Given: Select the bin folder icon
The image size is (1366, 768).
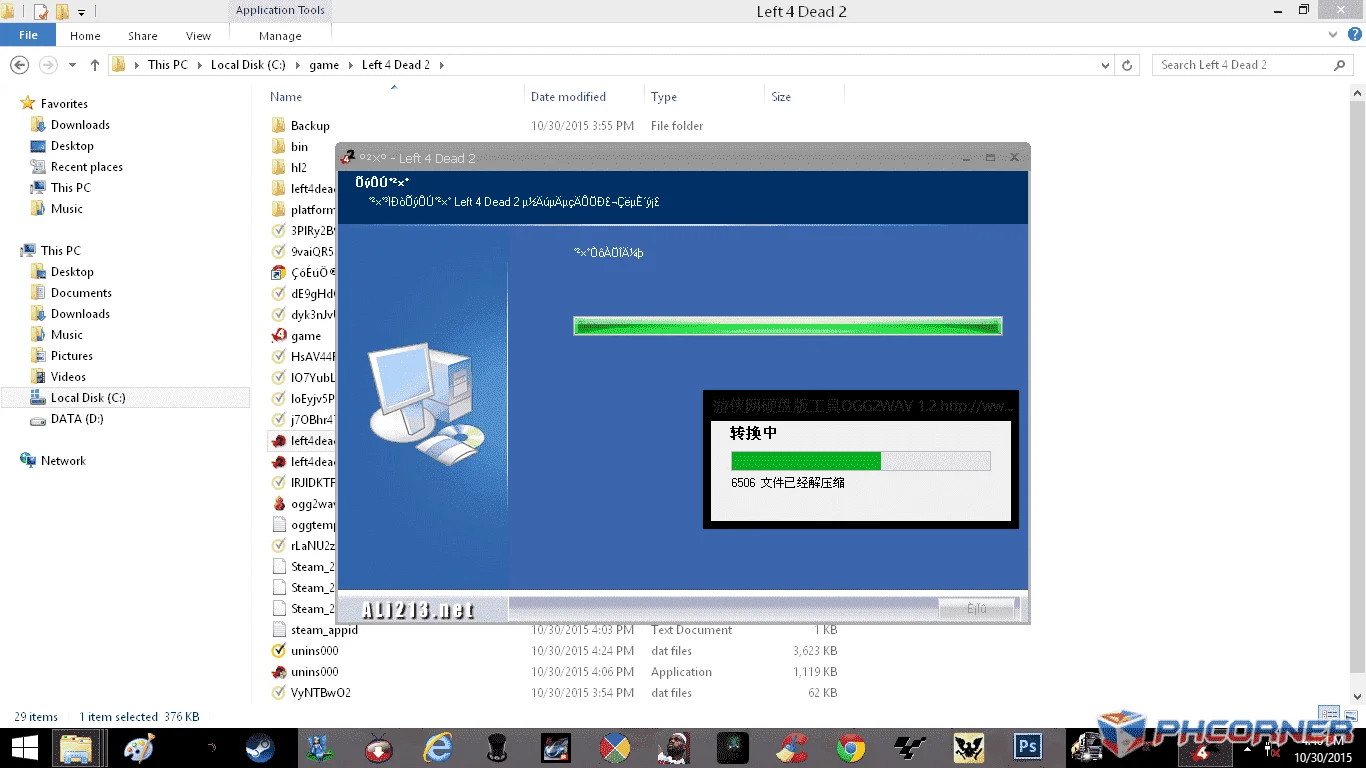Looking at the screenshot, I should (x=279, y=147).
